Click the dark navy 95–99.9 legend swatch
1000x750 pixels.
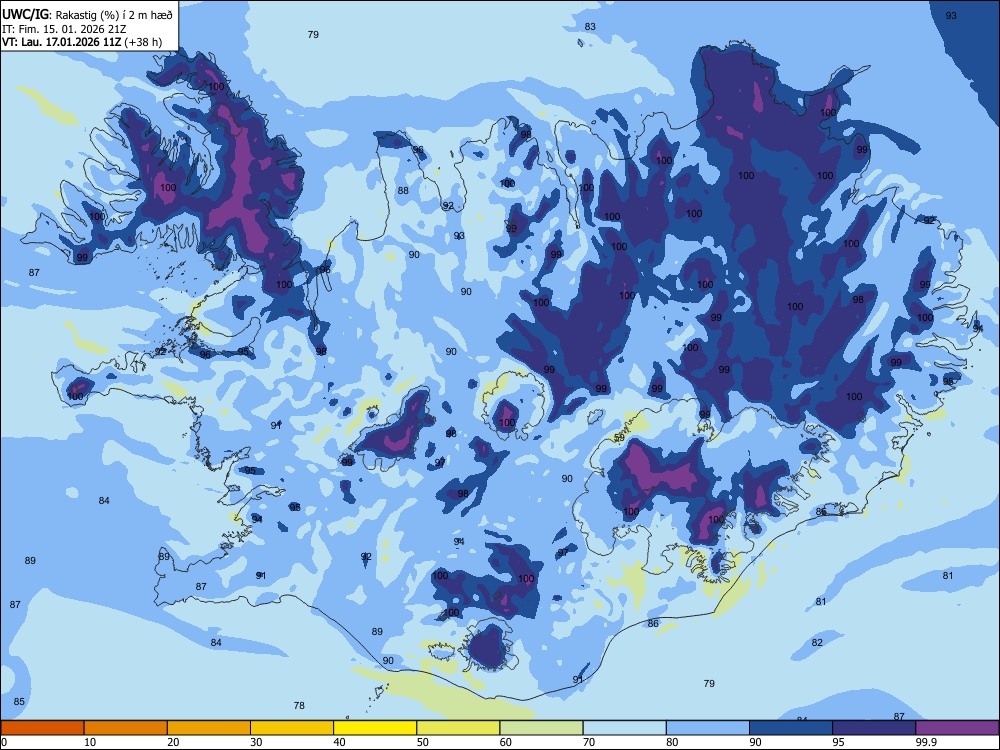874,728
